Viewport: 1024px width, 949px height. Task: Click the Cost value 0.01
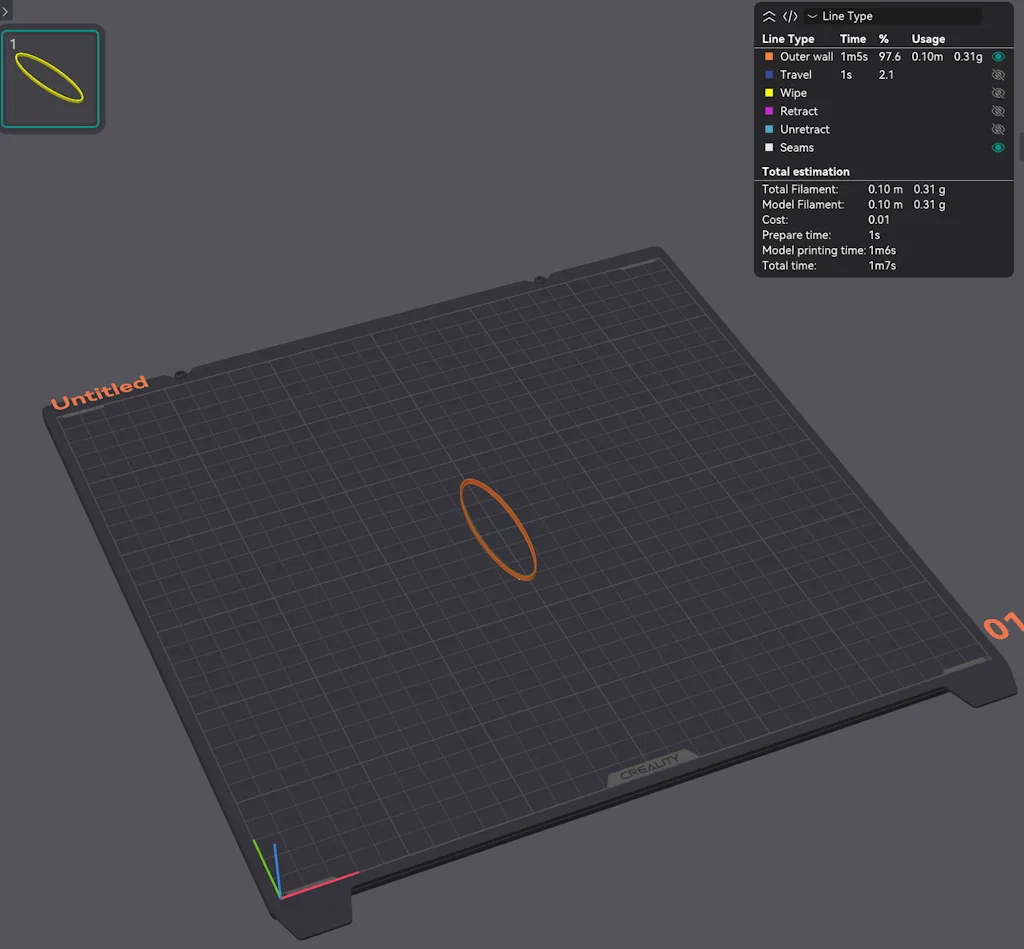point(878,220)
